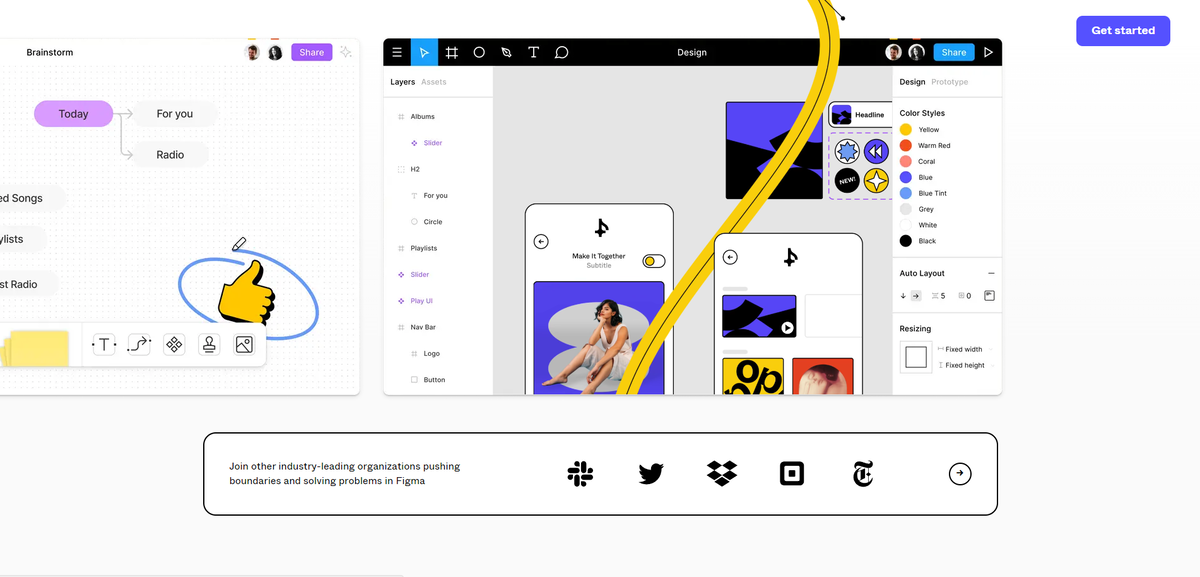
Task: Collapse Auto Layout with the minus icon
Action: click(991, 273)
